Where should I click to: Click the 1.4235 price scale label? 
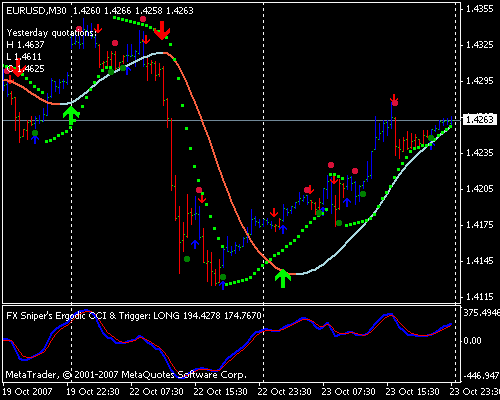click(480, 153)
